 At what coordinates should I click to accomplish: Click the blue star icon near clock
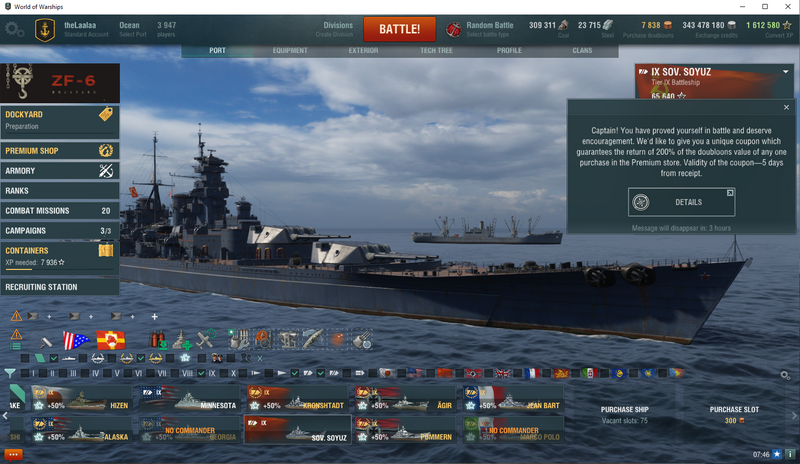[x=777, y=454]
